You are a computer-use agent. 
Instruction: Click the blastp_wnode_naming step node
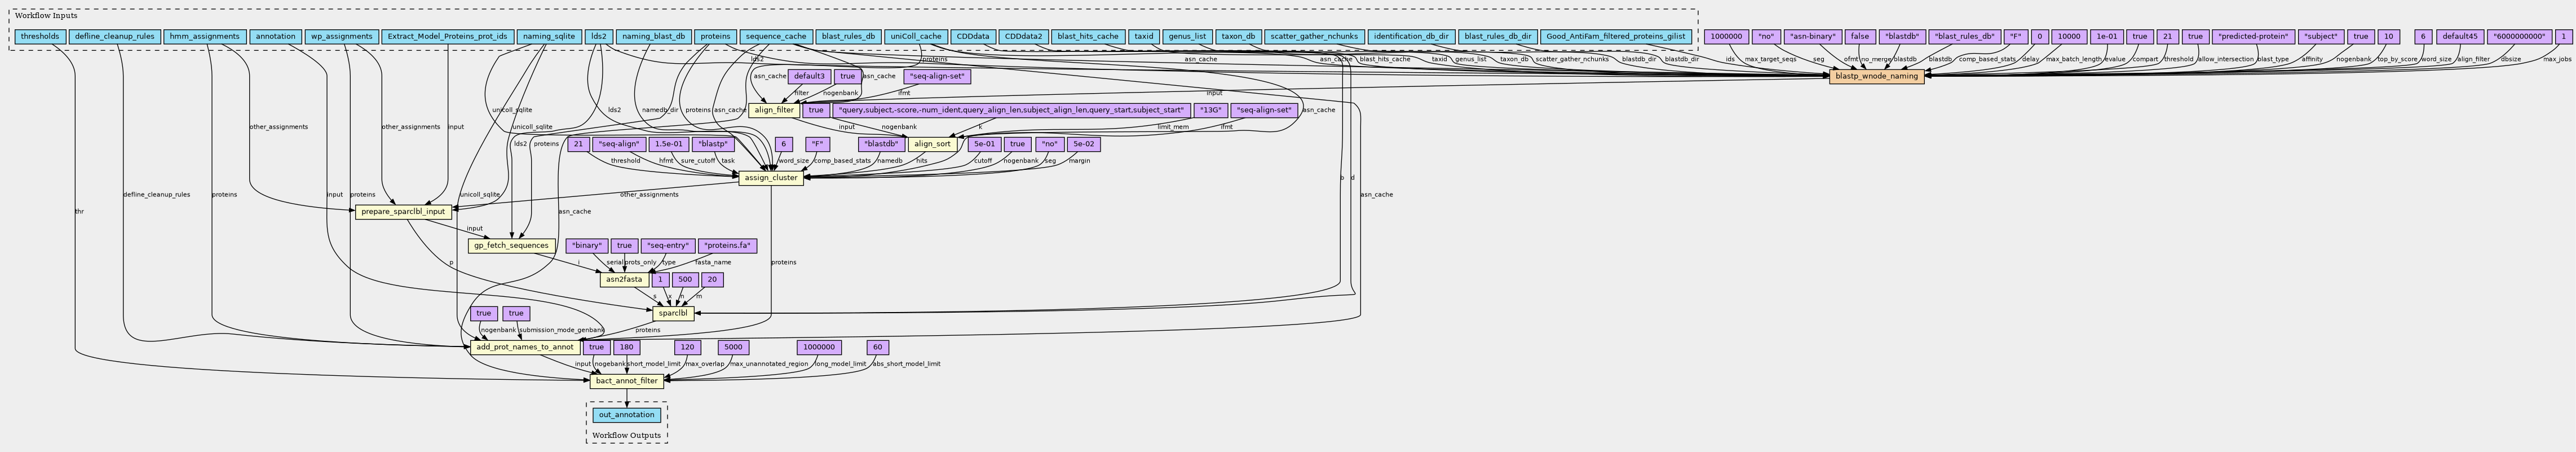click(x=1876, y=76)
